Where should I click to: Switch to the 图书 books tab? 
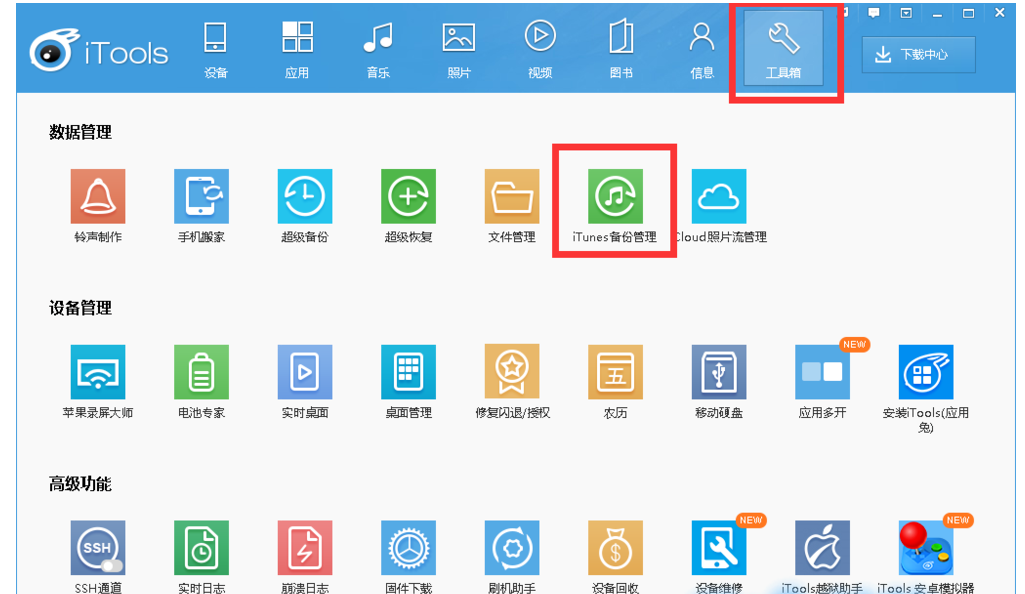point(621,50)
